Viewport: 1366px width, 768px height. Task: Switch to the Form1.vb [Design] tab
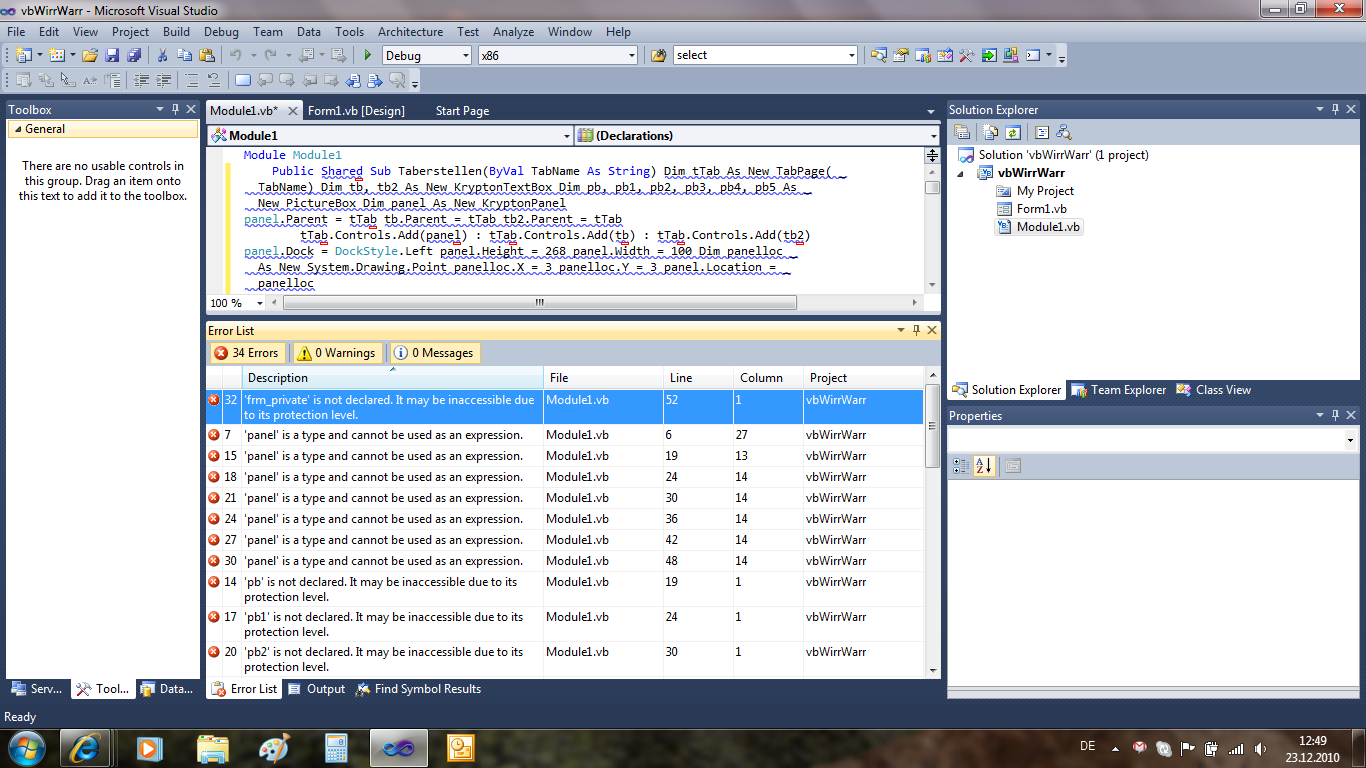click(356, 111)
